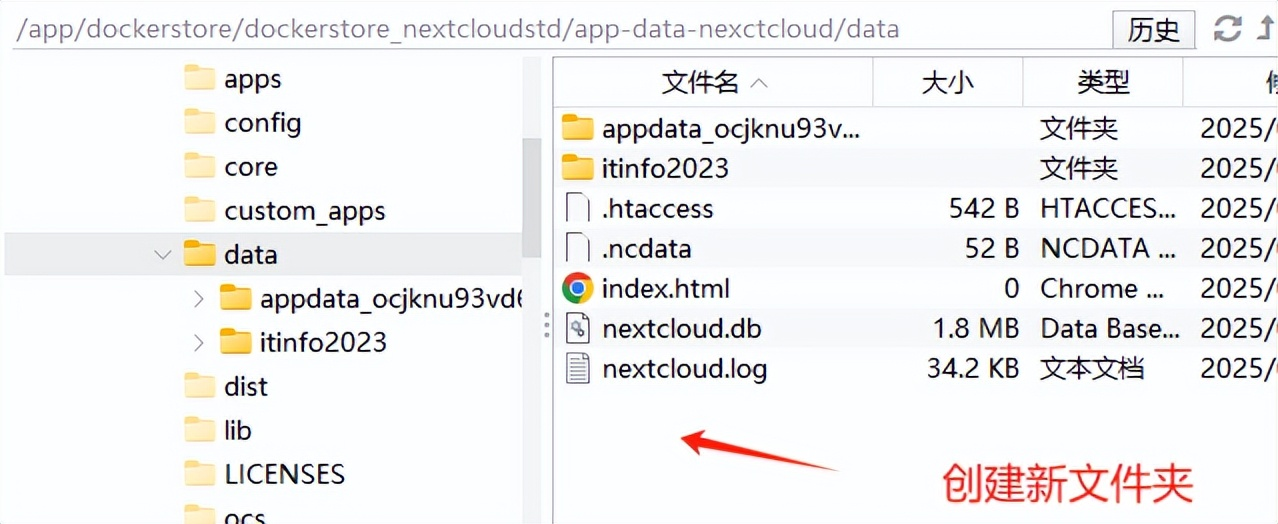Click the pane splitter grip handle
This screenshot has width=1278, height=524.
[546, 324]
